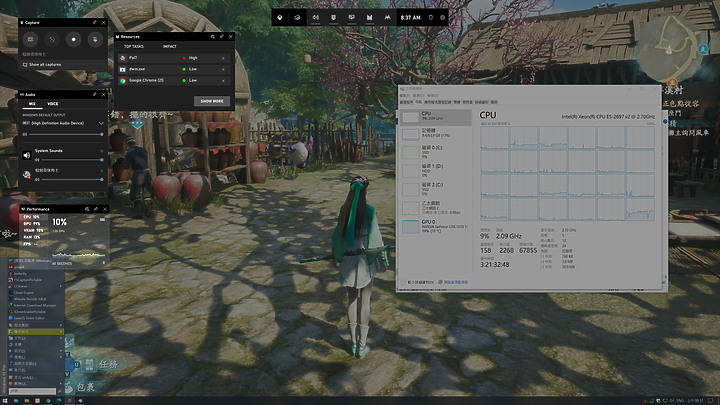Select the VRAM metric in Performance widget
This screenshot has height=405, width=720.
coord(33,231)
